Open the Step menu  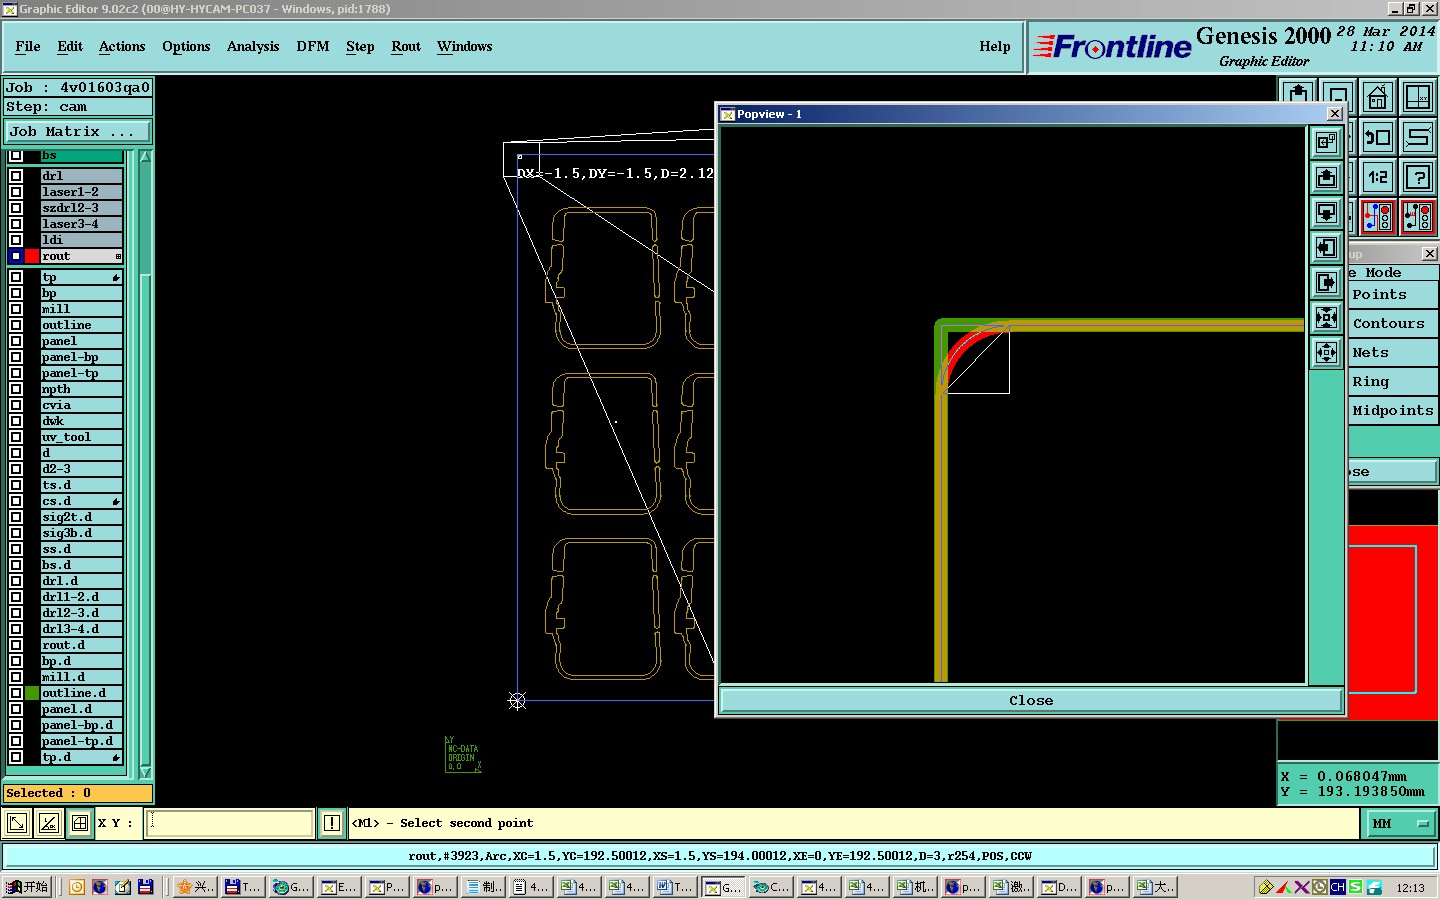[360, 46]
